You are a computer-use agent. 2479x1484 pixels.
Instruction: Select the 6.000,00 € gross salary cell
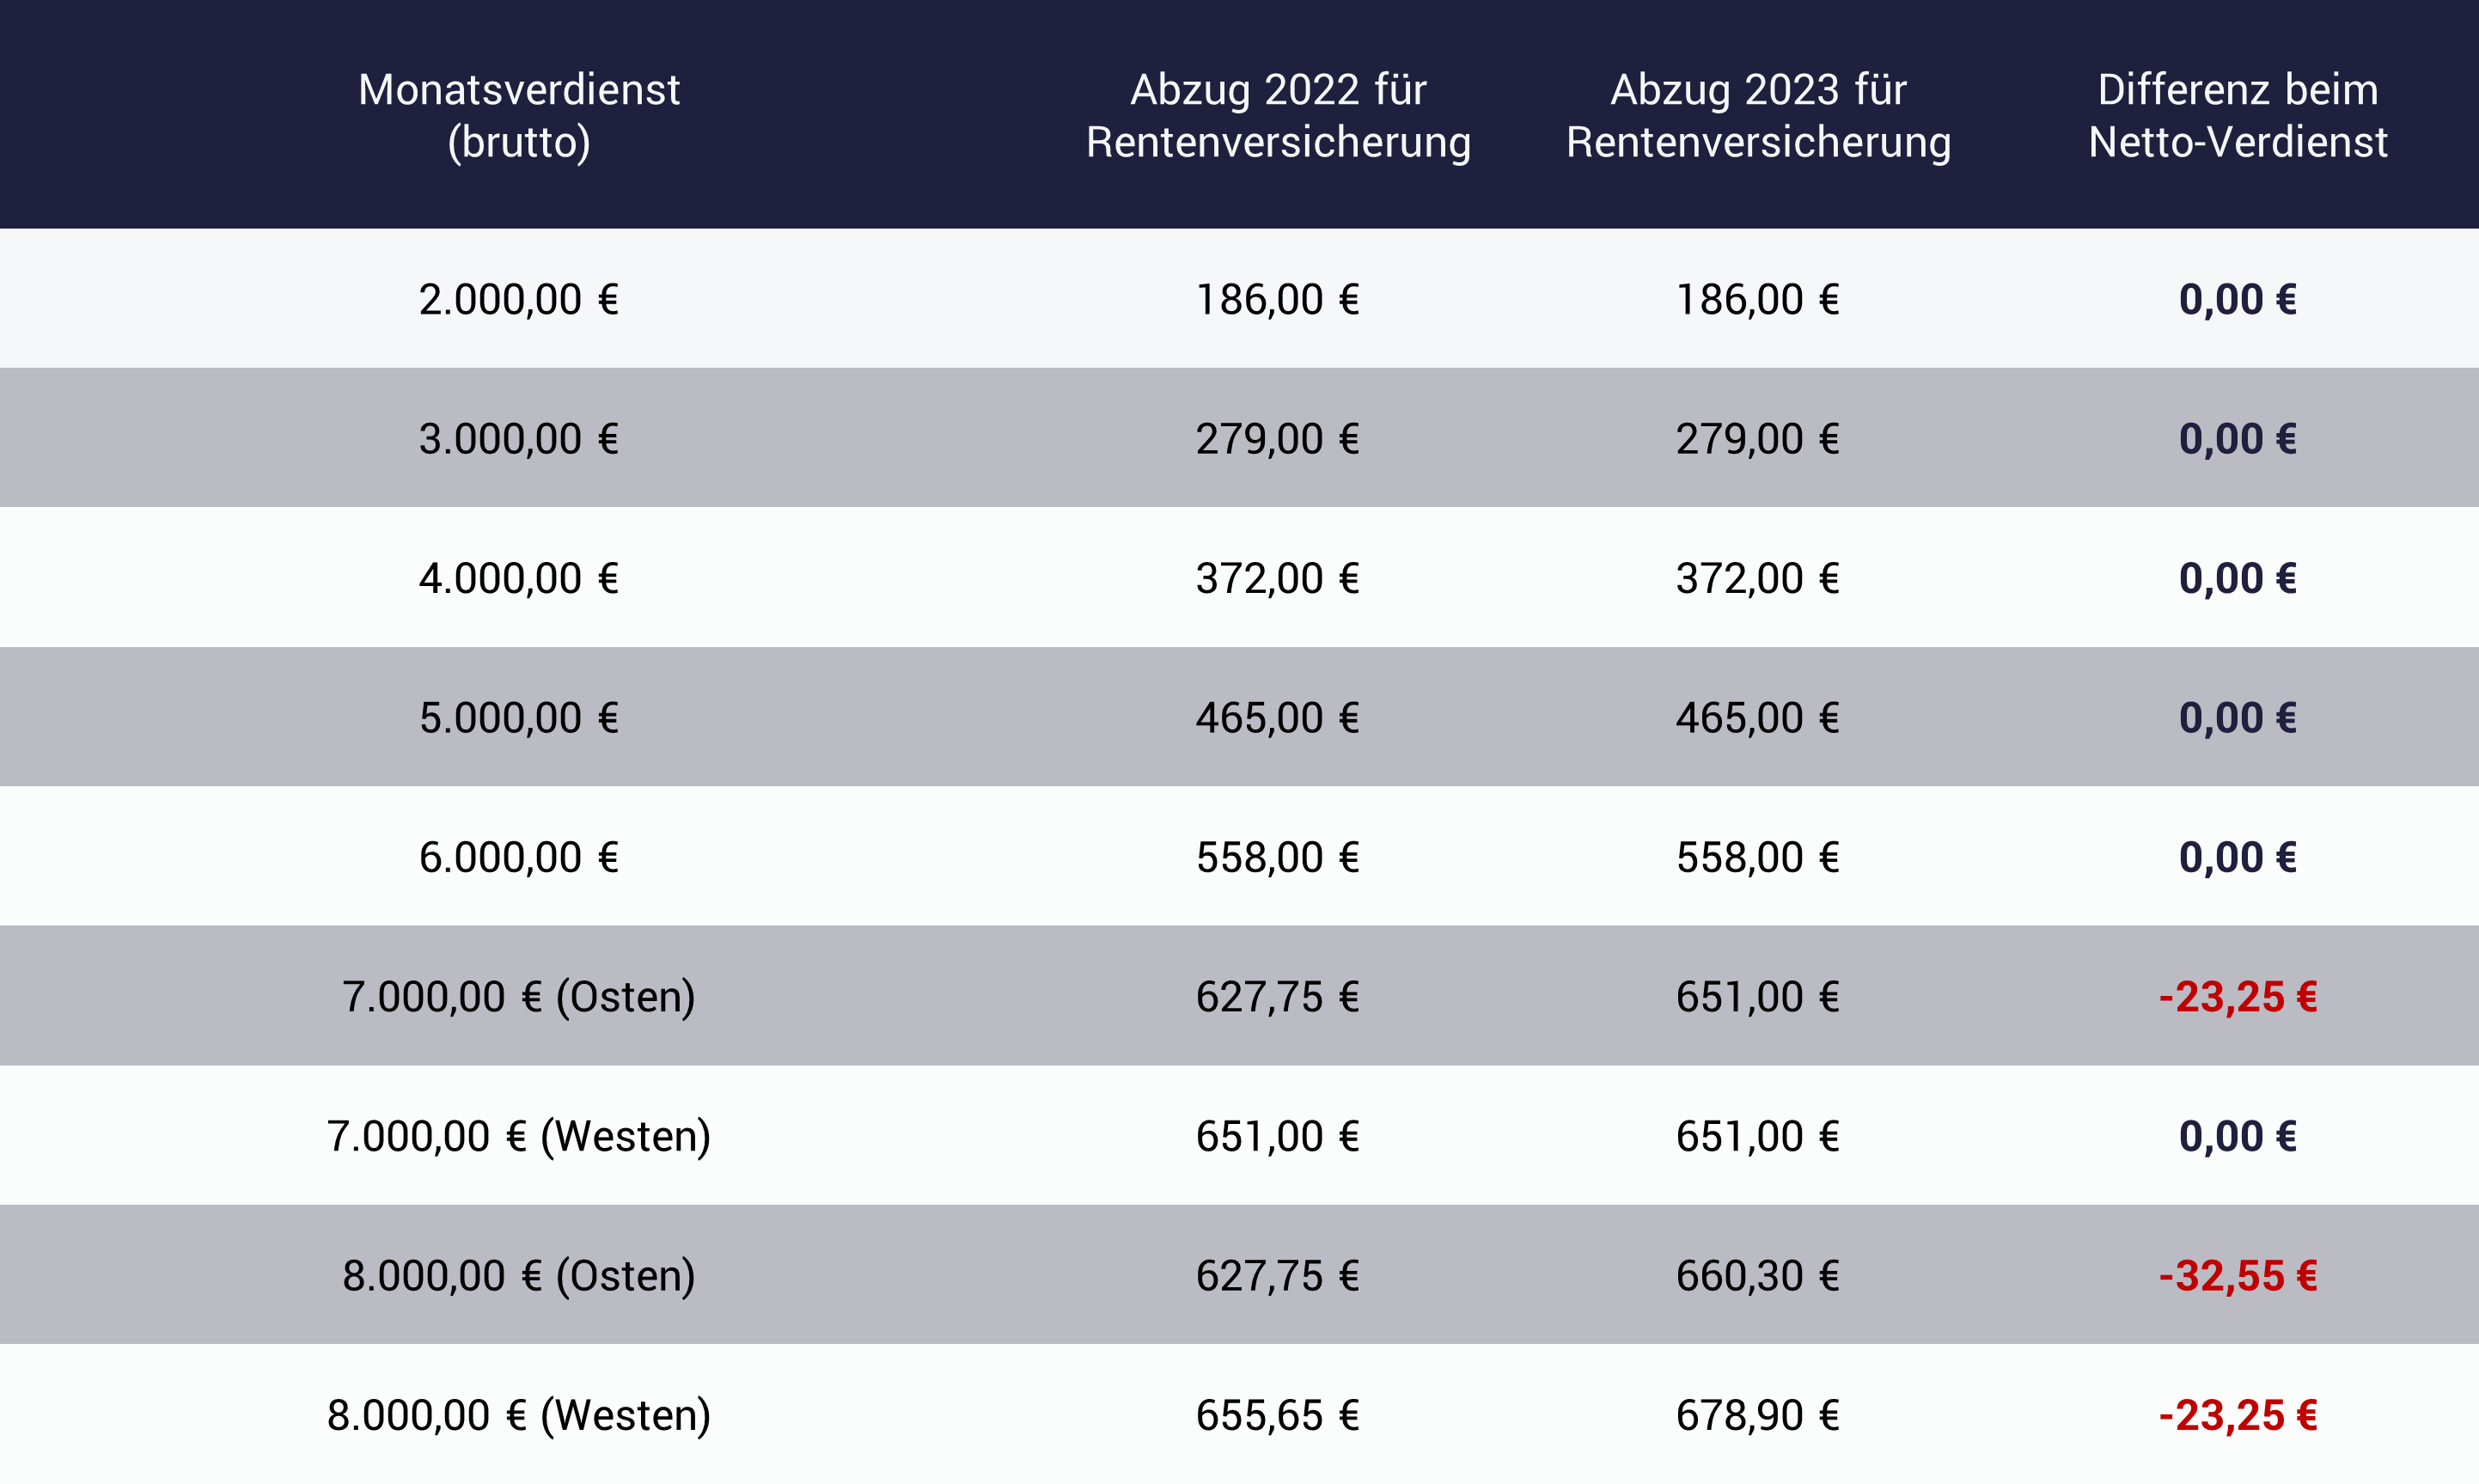coord(518,857)
